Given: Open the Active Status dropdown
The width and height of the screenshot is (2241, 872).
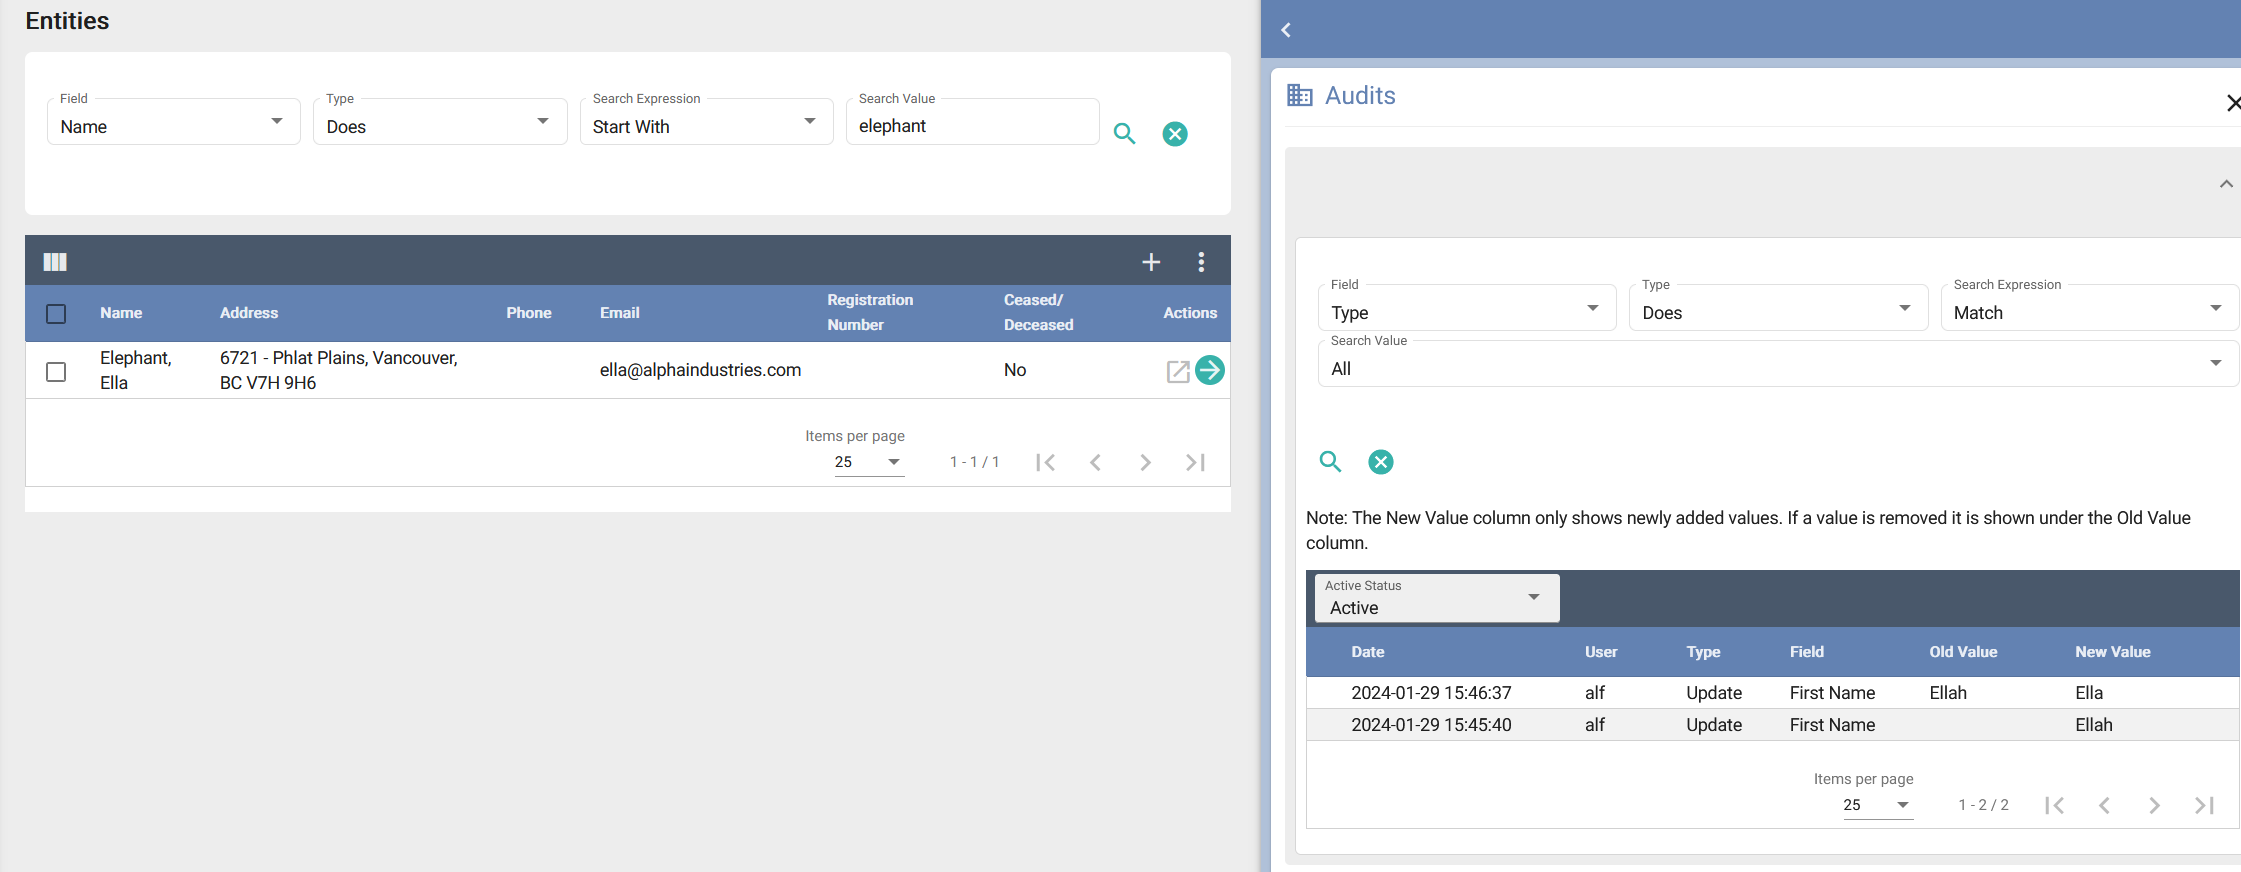Looking at the screenshot, I should pyautogui.click(x=1436, y=598).
